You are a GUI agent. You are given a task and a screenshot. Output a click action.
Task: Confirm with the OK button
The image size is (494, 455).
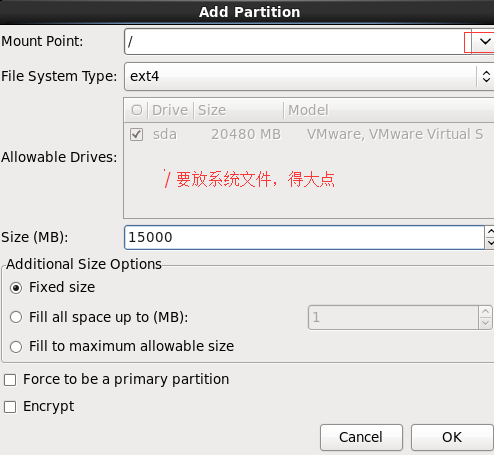pyautogui.click(x=452, y=437)
